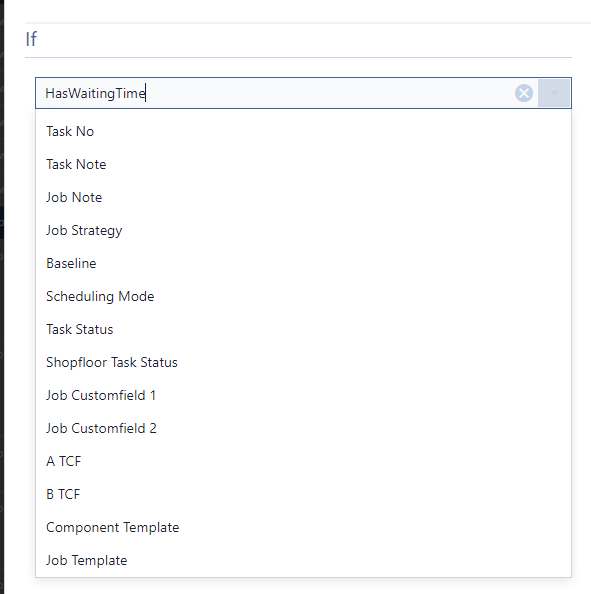Click empty space right of Baseline row
Image resolution: width=591 pixels, height=594 pixels.
333,263
